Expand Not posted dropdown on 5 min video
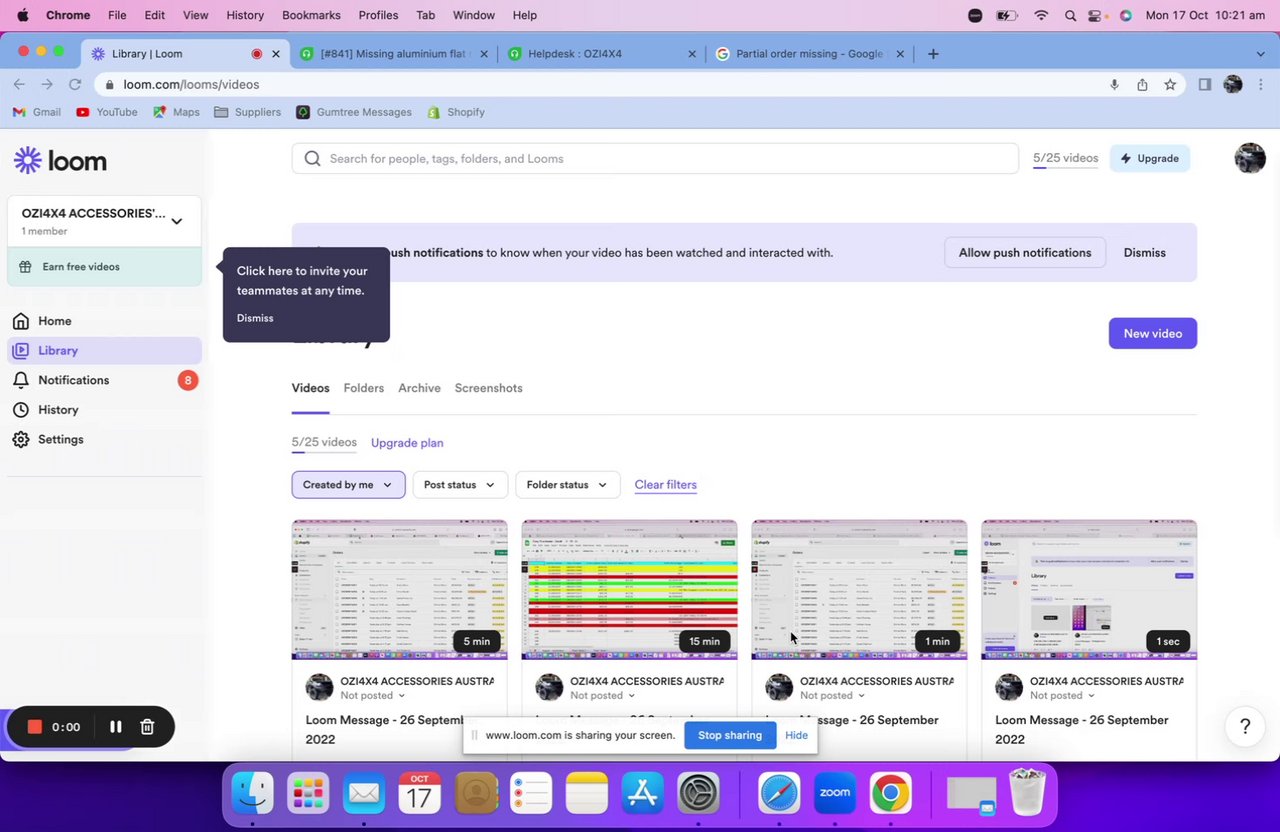 coord(373,696)
